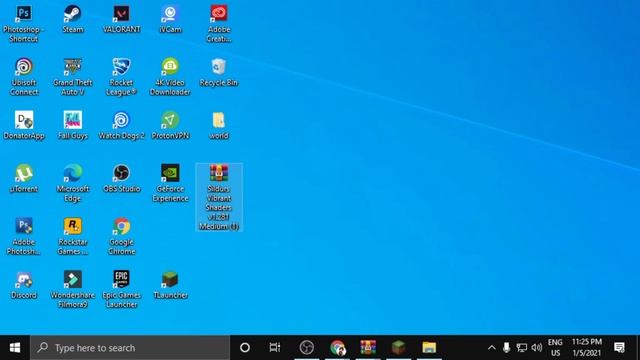Select the Microsoft Edge desktop icon
The height and width of the screenshot is (360, 640).
(x=73, y=183)
